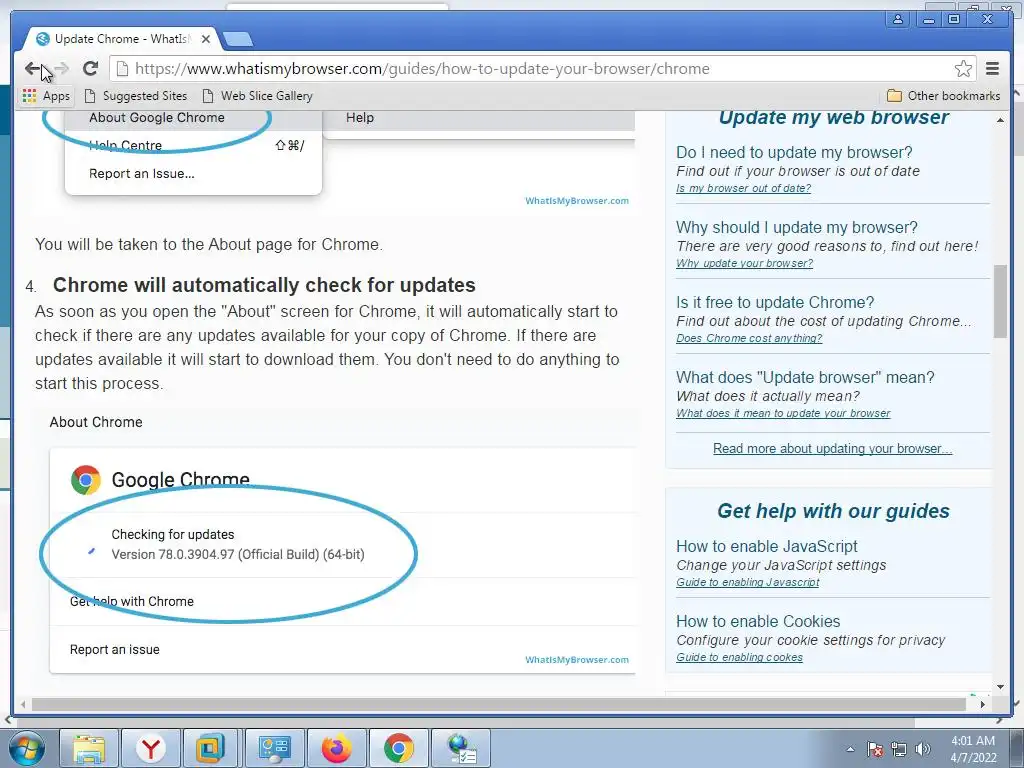Click 'Is my browser out of date?' link
1024x768 pixels.
pyautogui.click(x=743, y=188)
